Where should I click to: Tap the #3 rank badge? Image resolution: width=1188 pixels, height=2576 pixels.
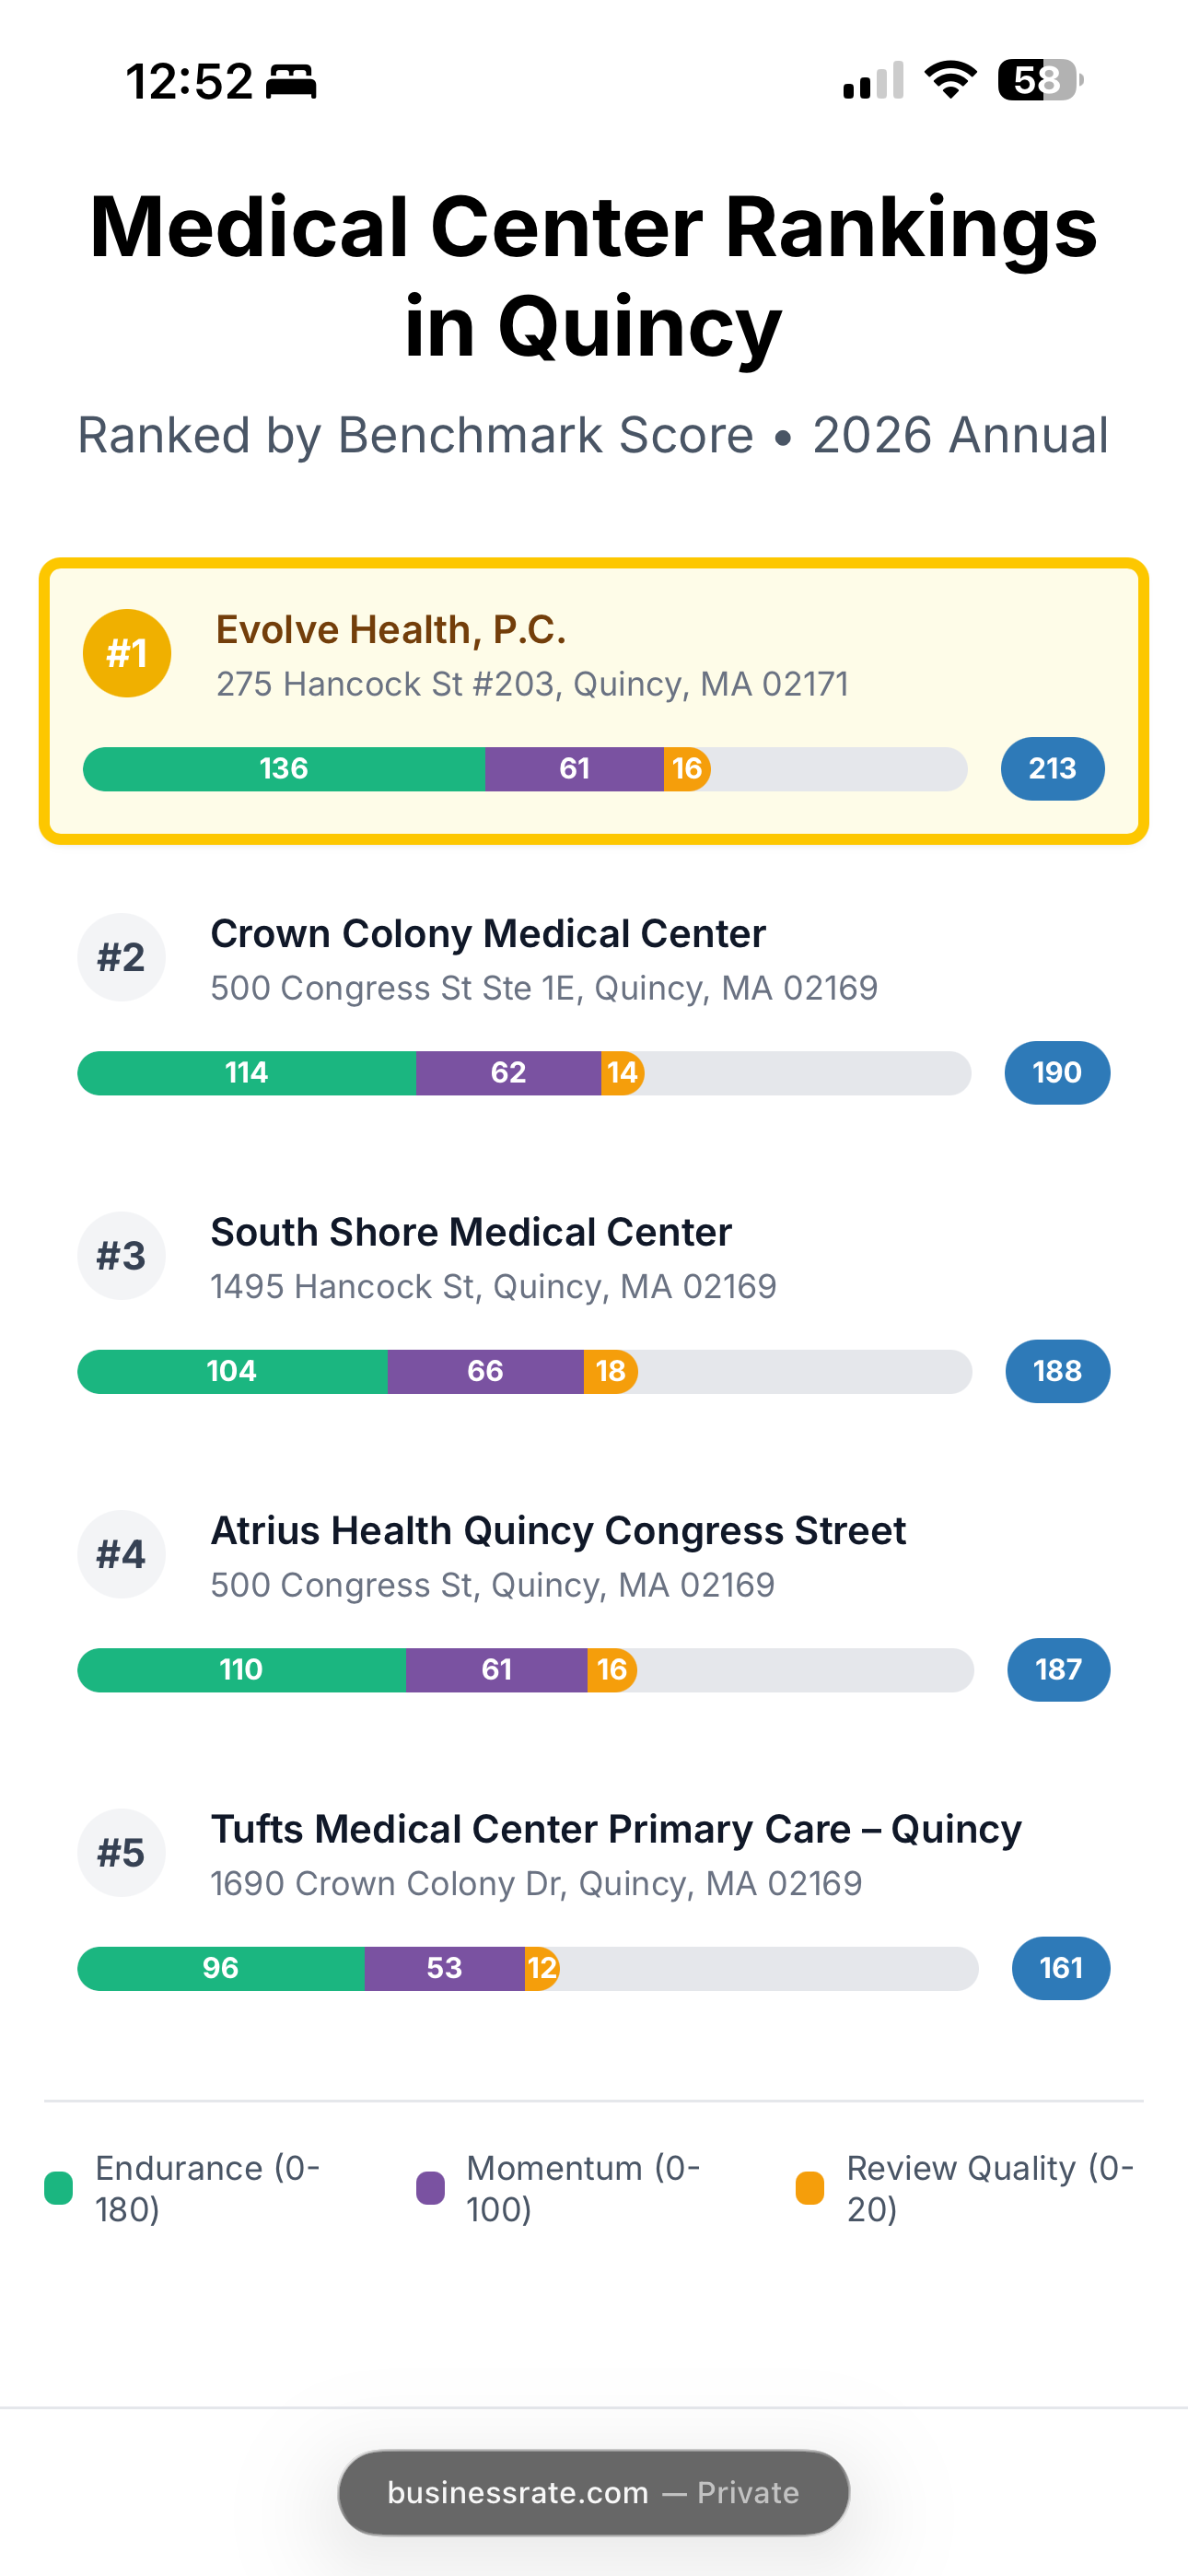(x=121, y=1255)
